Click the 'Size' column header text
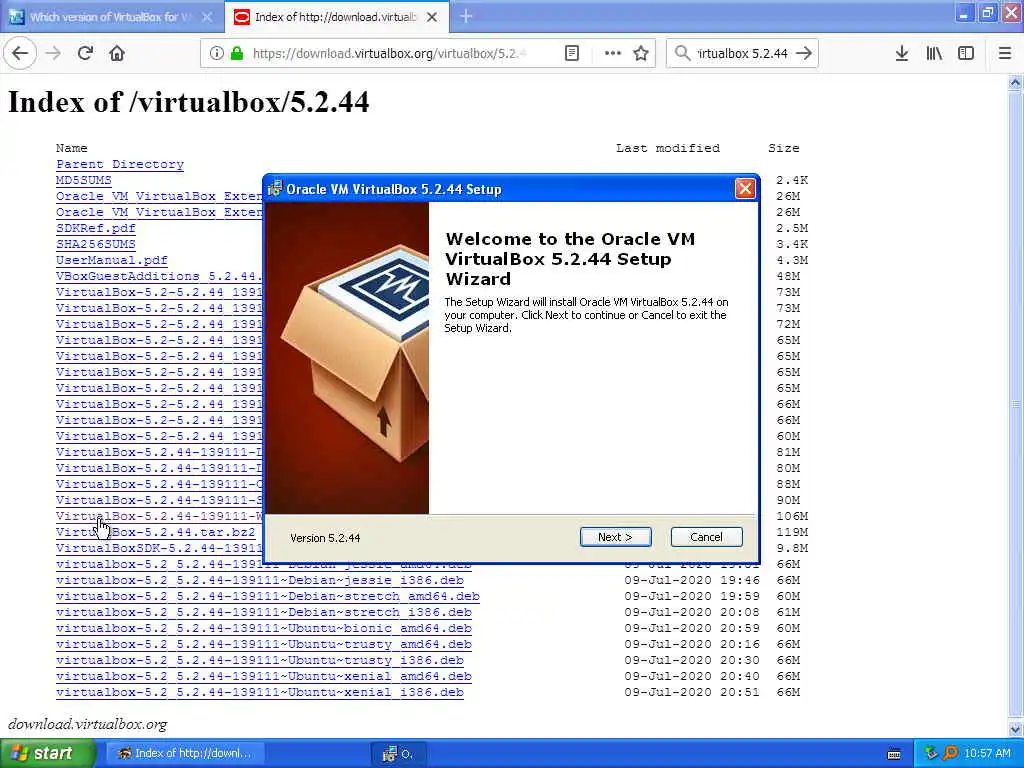 (784, 148)
